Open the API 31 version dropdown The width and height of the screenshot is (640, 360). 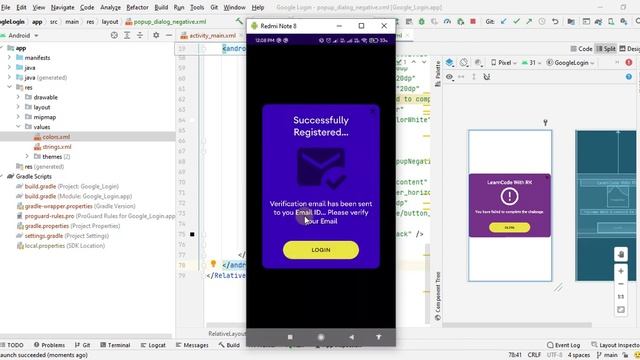pyautogui.click(x=531, y=62)
